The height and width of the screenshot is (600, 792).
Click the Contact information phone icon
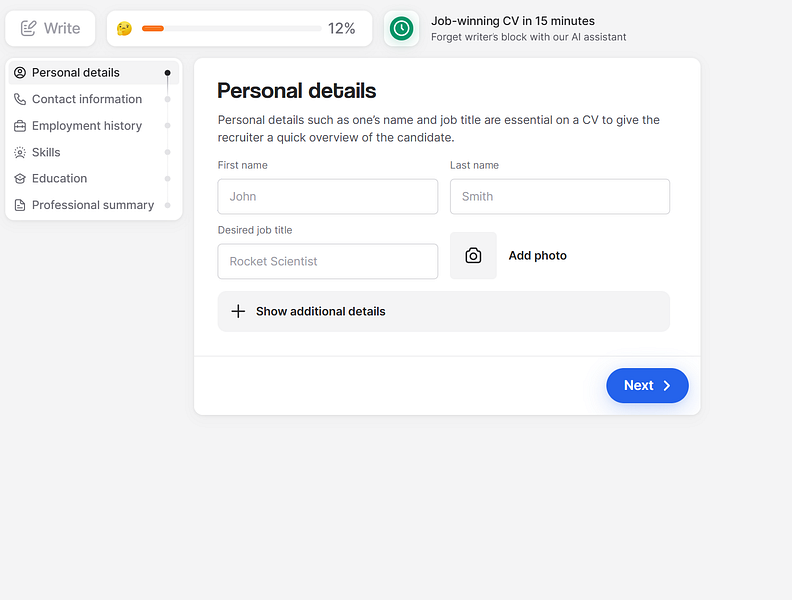pyautogui.click(x=20, y=99)
